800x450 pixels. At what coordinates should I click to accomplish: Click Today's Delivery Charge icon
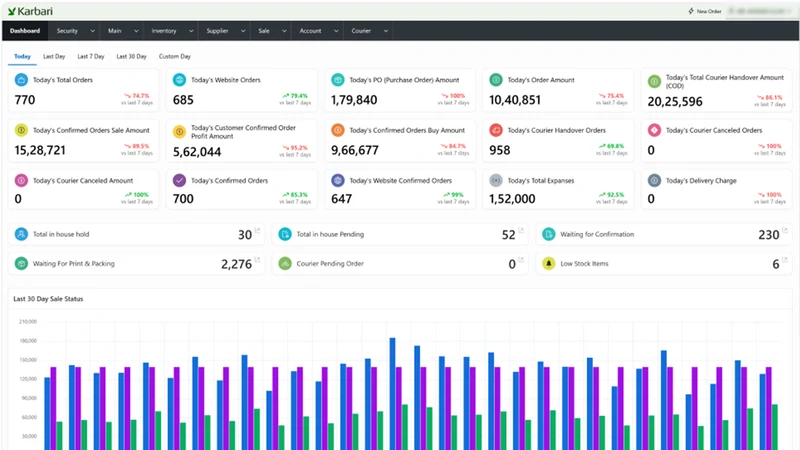coord(654,180)
